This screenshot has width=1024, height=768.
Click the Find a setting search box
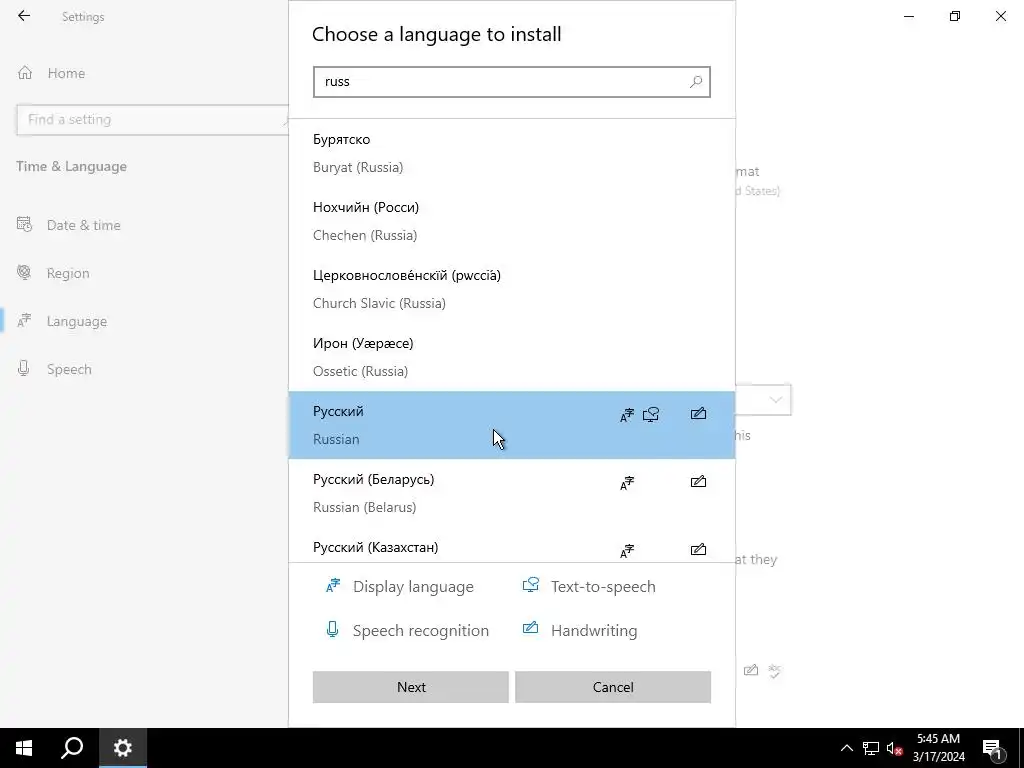(153, 120)
